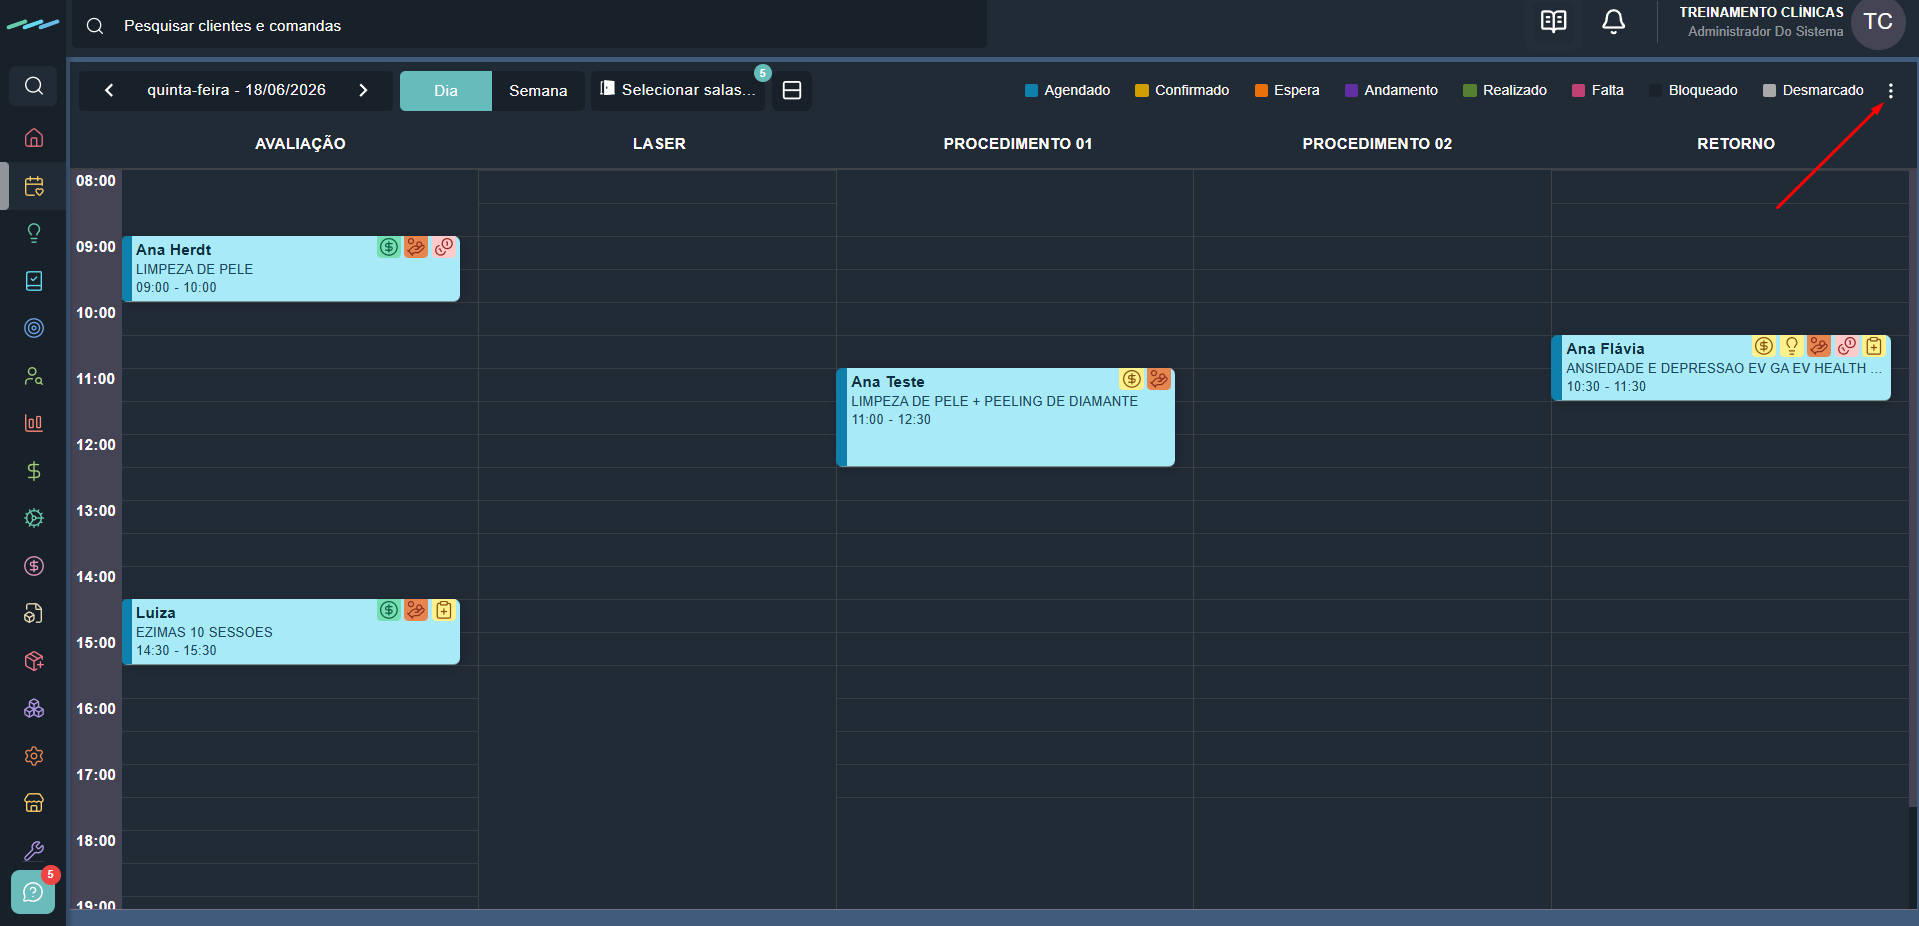Open the client search person icon
This screenshot has height=926, width=1919.
click(x=34, y=376)
